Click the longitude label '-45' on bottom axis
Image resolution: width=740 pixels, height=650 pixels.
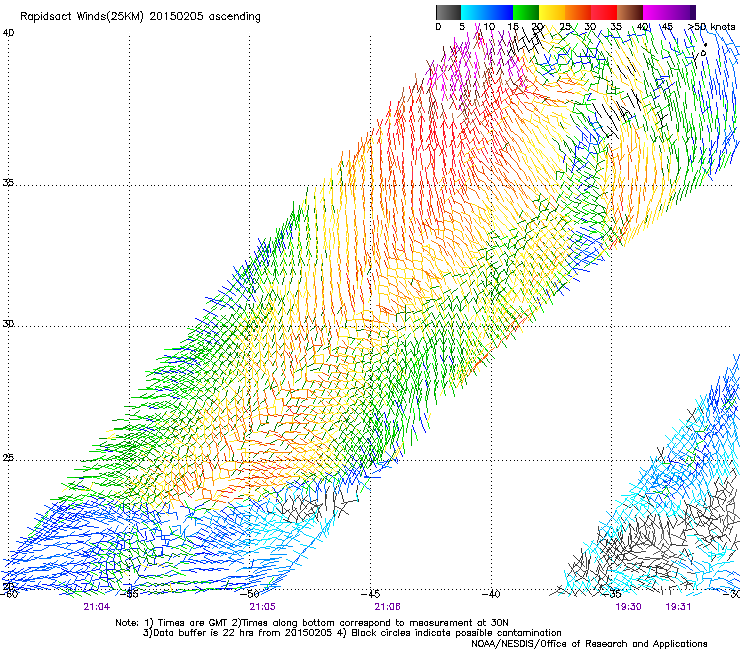click(x=370, y=594)
